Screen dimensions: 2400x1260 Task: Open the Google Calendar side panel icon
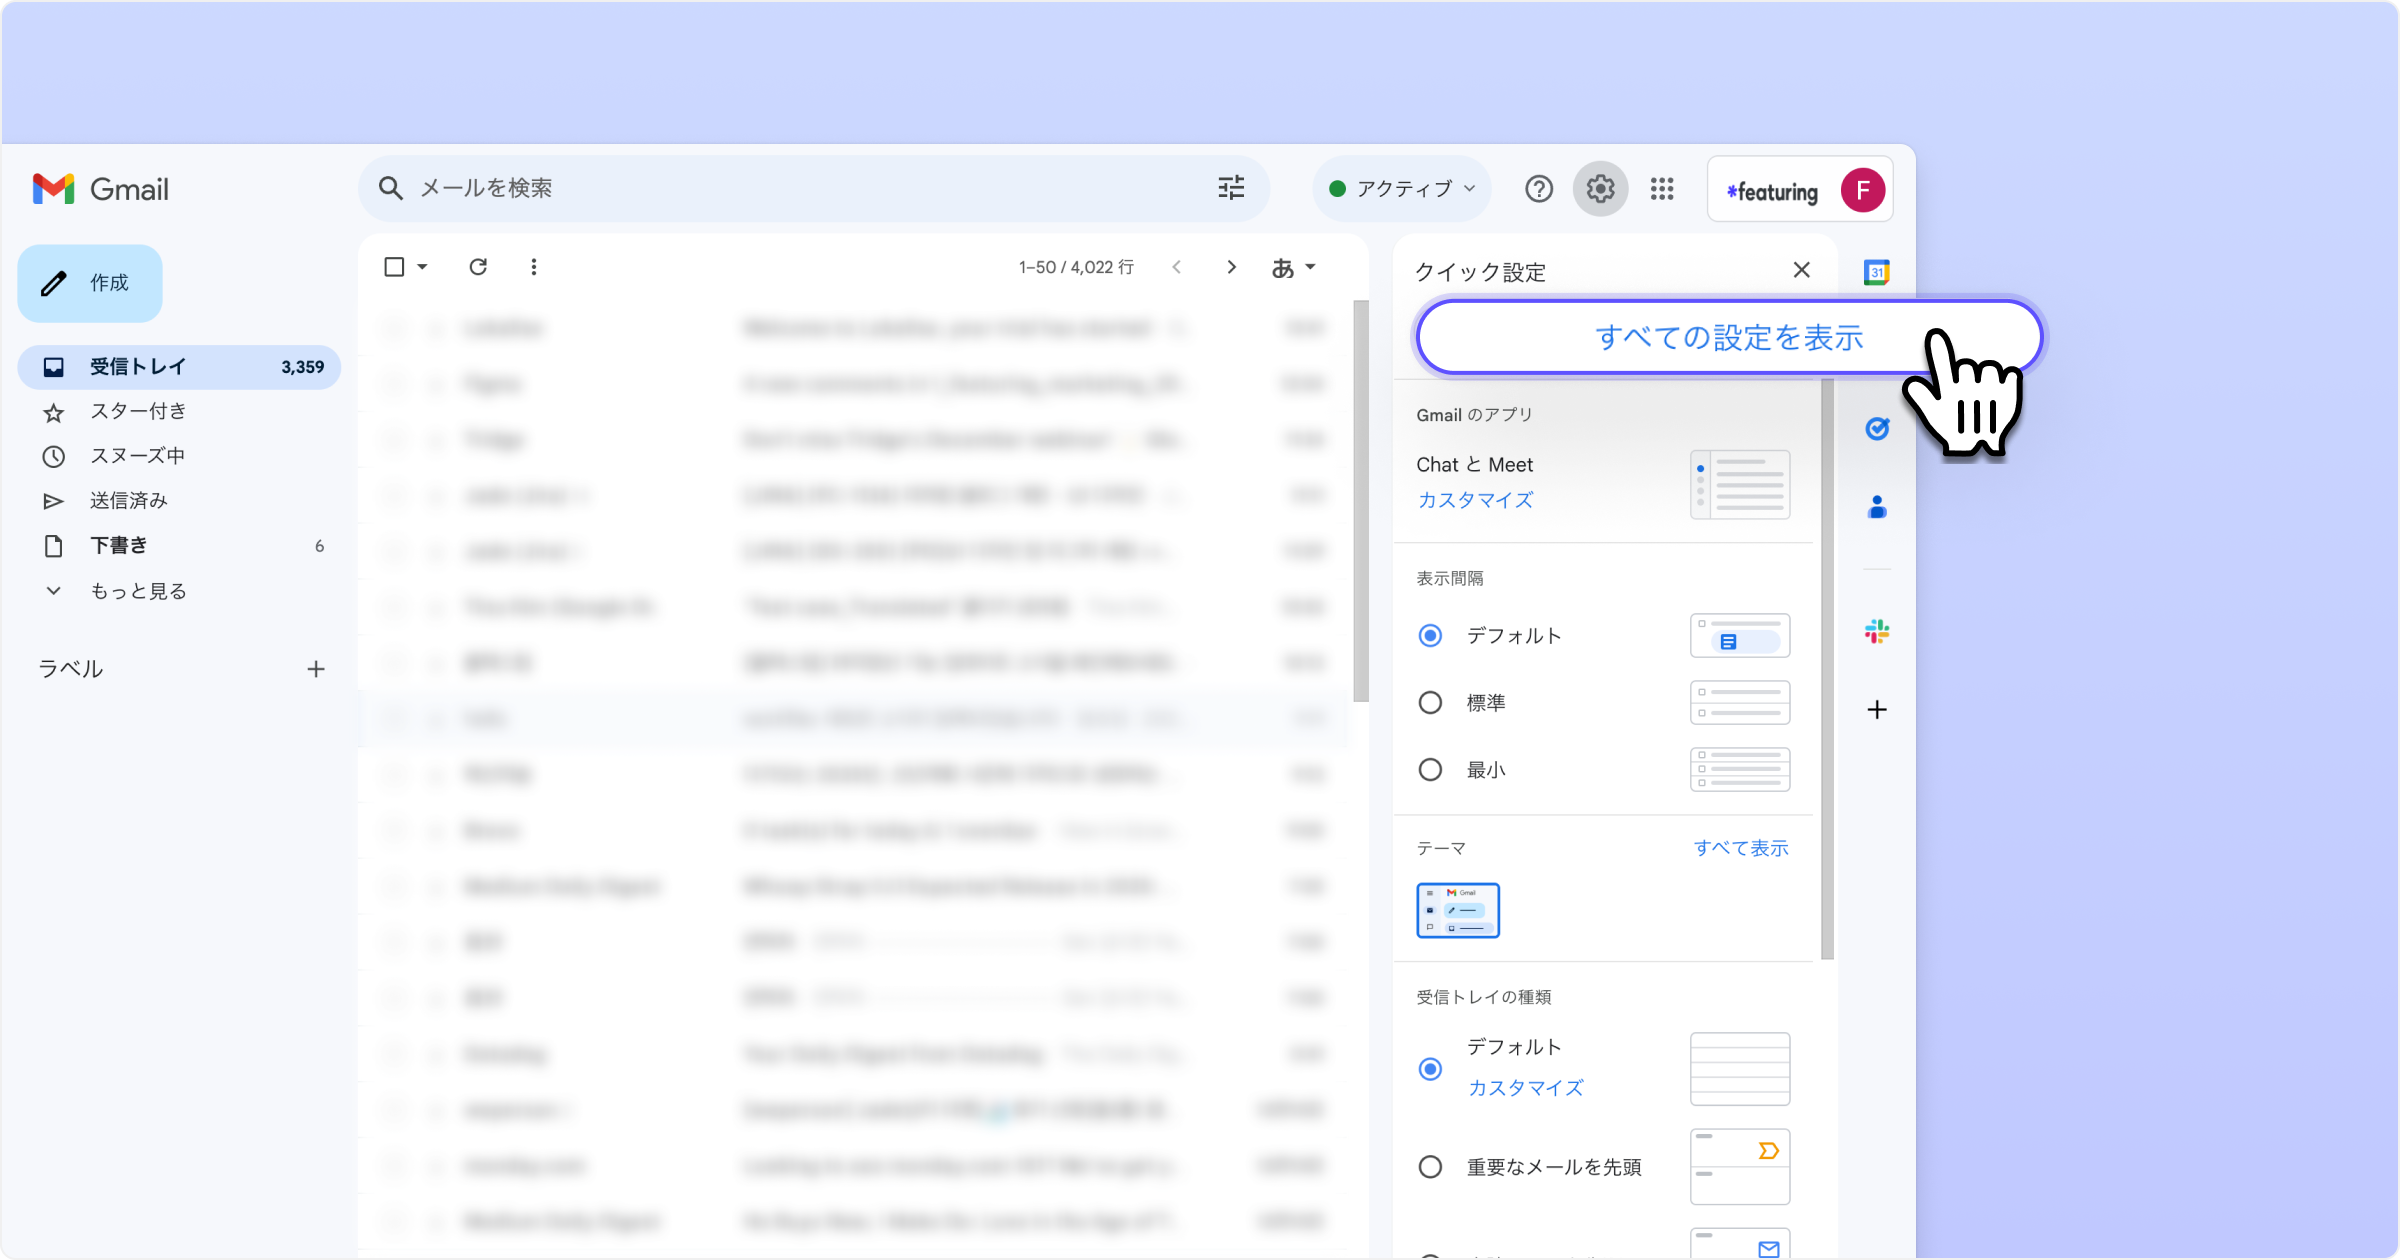[1877, 272]
